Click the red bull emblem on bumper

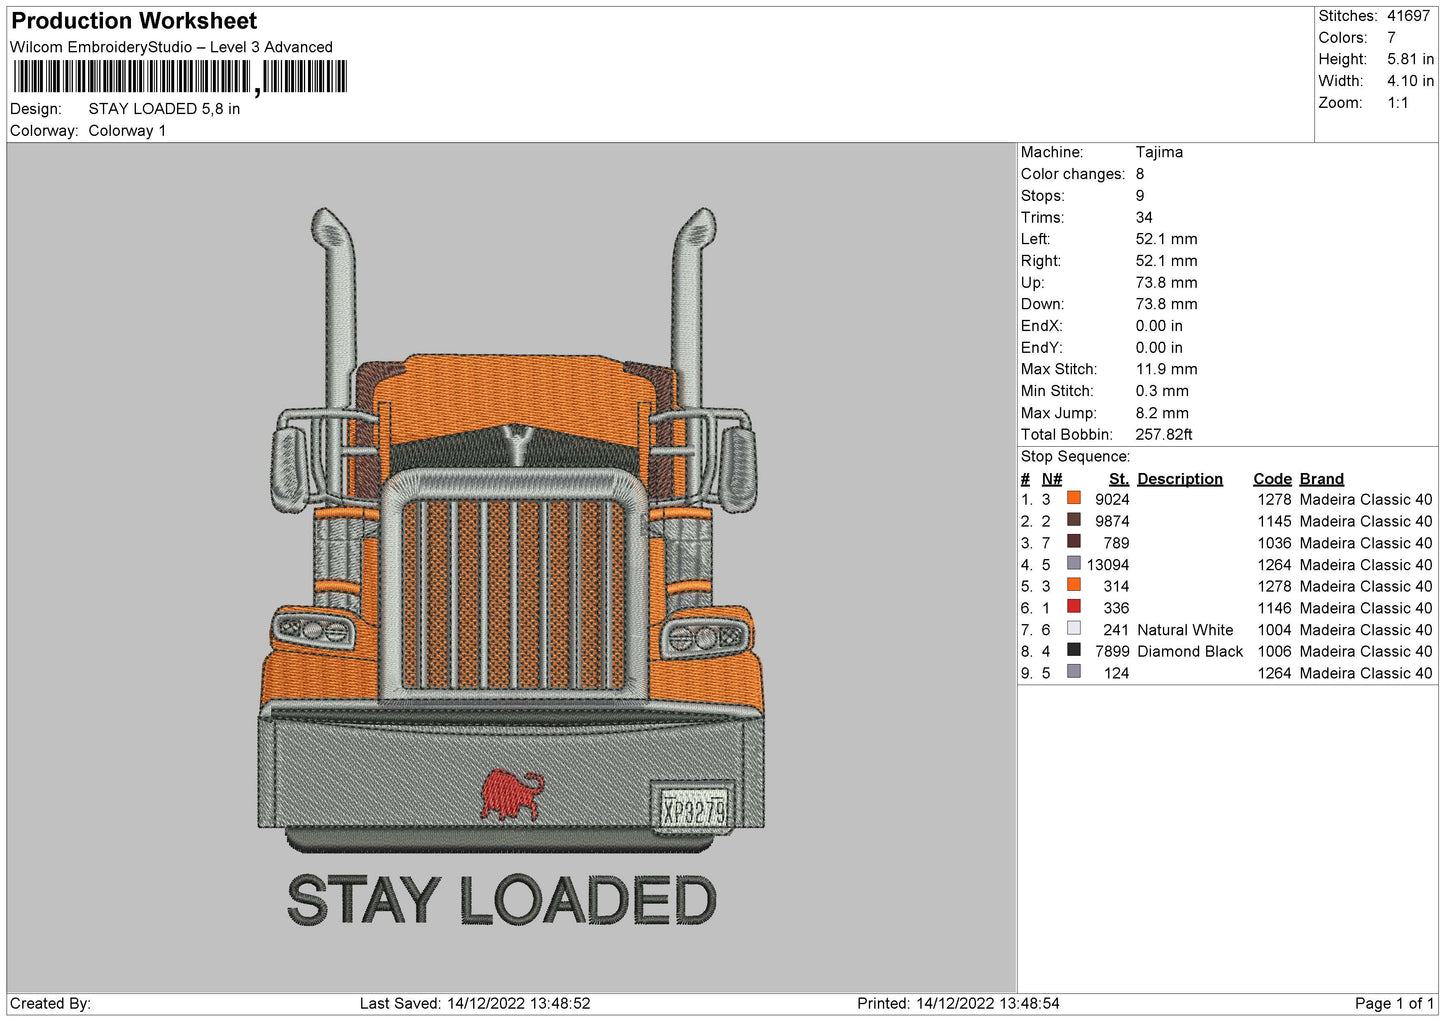pyautogui.click(x=512, y=795)
